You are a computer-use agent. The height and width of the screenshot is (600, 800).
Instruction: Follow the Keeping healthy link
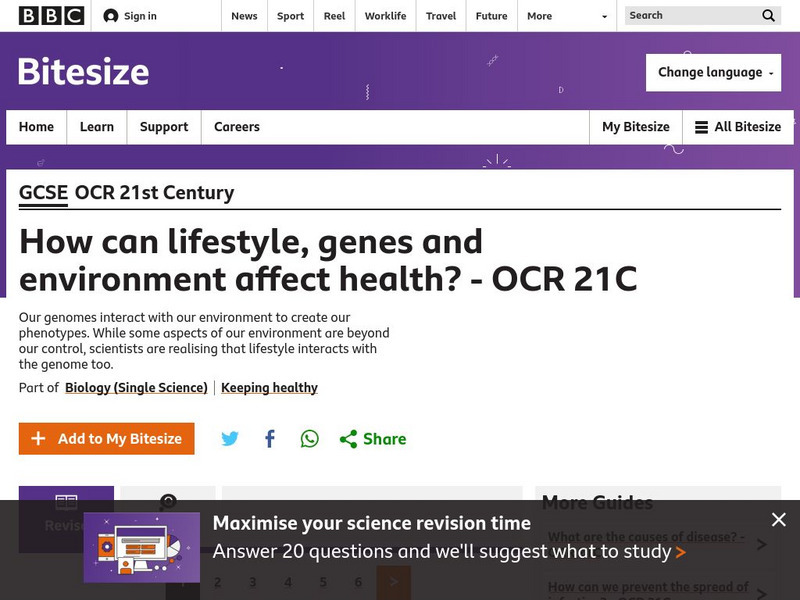269,388
